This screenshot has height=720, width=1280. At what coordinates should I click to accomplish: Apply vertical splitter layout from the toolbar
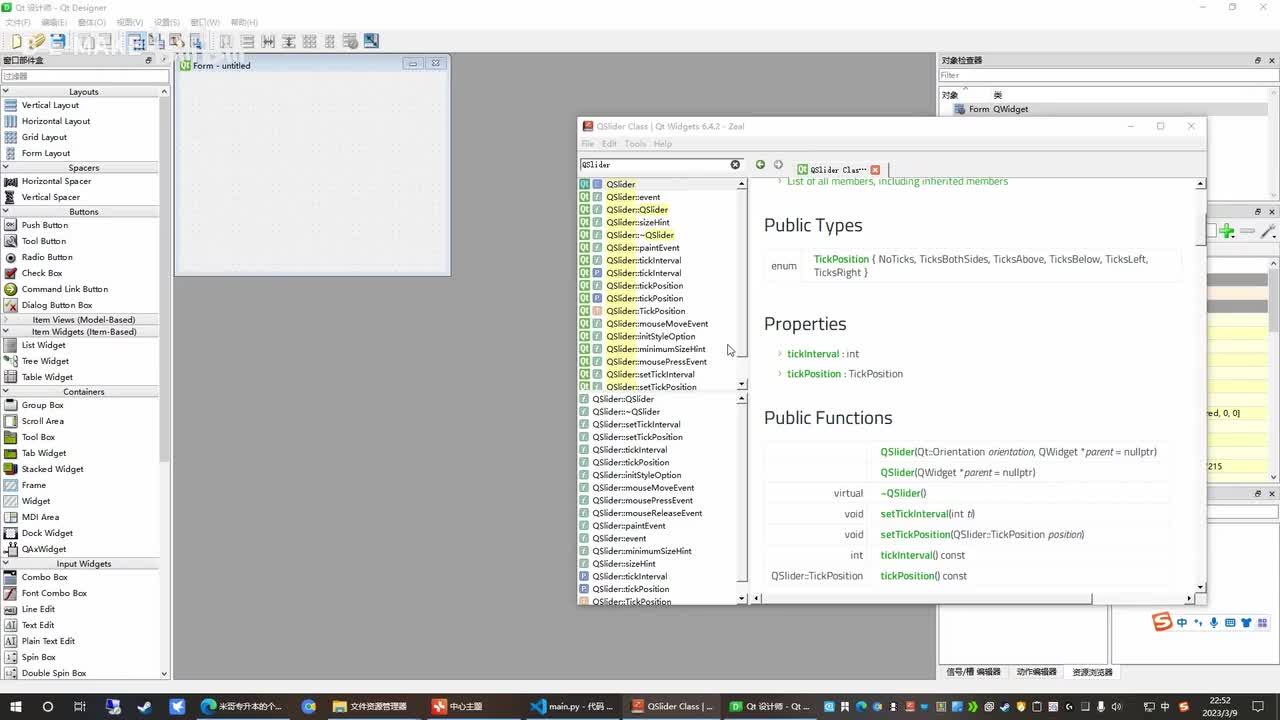[289, 41]
